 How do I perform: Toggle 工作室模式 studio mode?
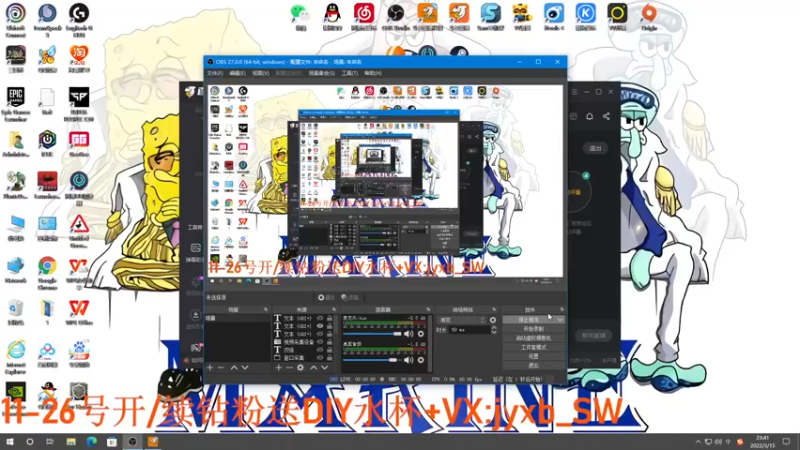(534, 347)
